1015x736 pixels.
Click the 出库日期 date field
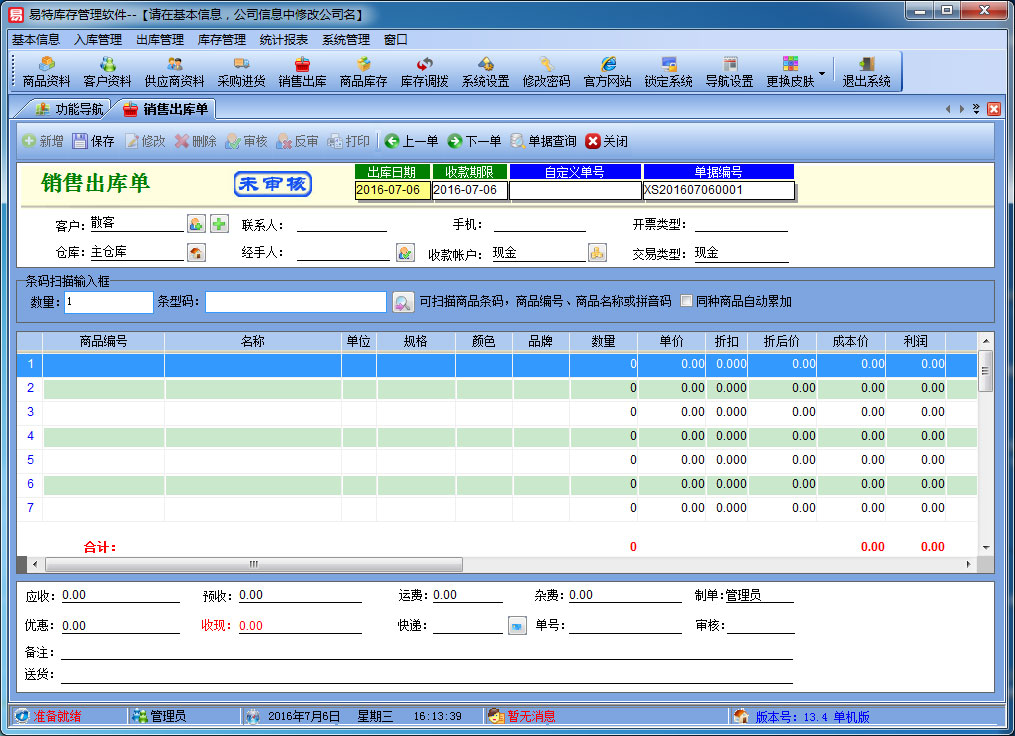pyautogui.click(x=392, y=190)
